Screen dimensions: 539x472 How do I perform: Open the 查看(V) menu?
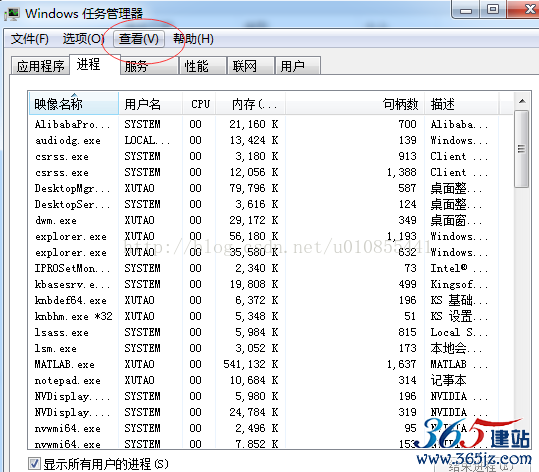[x=139, y=39]
